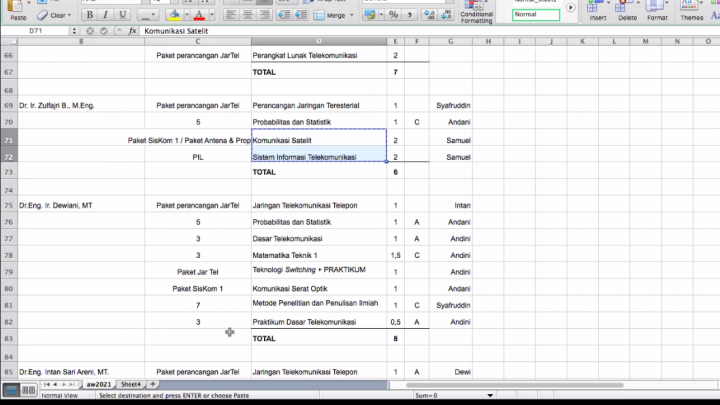Open the Format cells icon
The height and width of the screenshot is (405, 720).
[x=657, y=12]
